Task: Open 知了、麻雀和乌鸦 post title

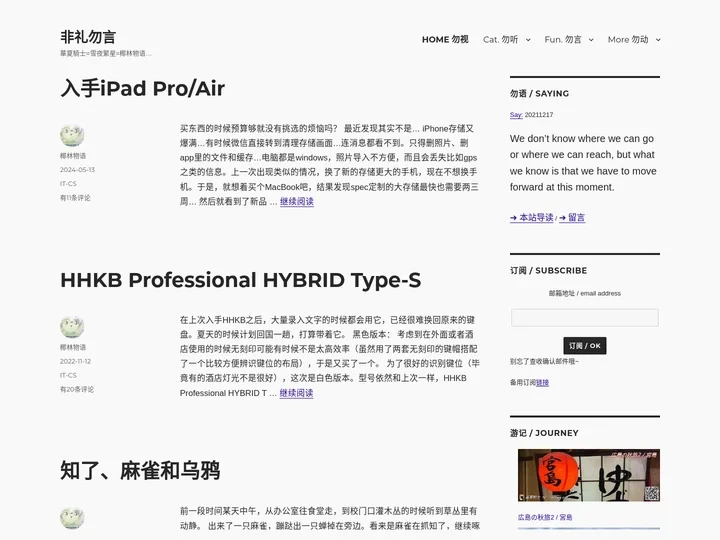Action: (x=140, y=471)
